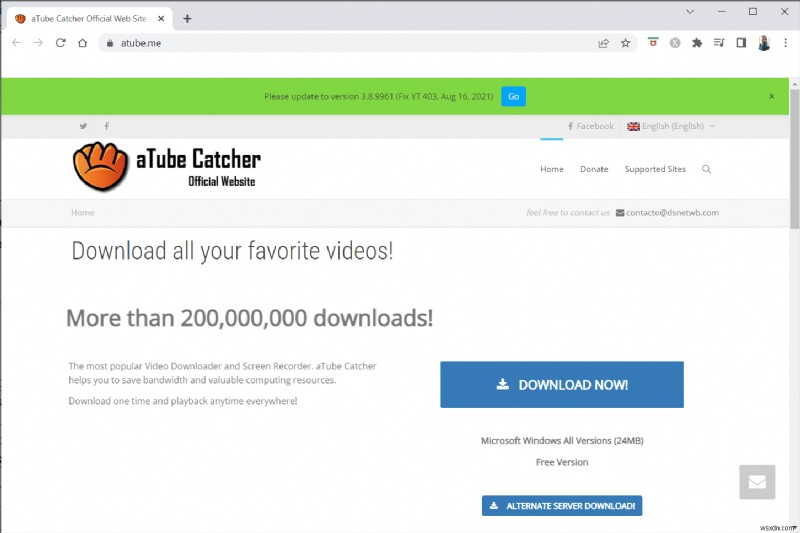Image resolution: width=800 pixels, height=533 pixels.
Task: Go back with the browser back arrow
Action: 16,43
